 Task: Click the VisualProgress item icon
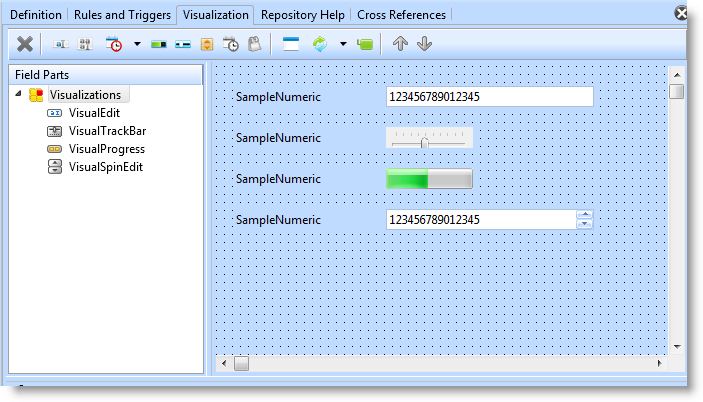(x=54, y=149)
